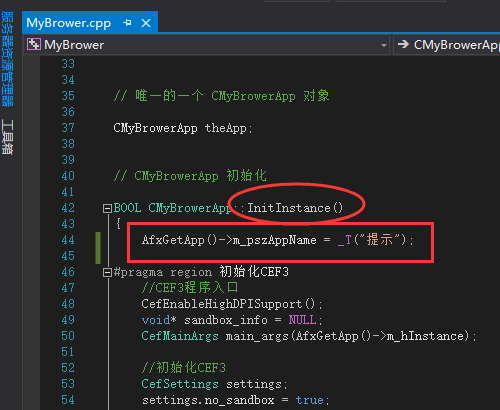Pin the MyBrower.cpp tab
Screen dimensions: 500x410
coord(127,23)
